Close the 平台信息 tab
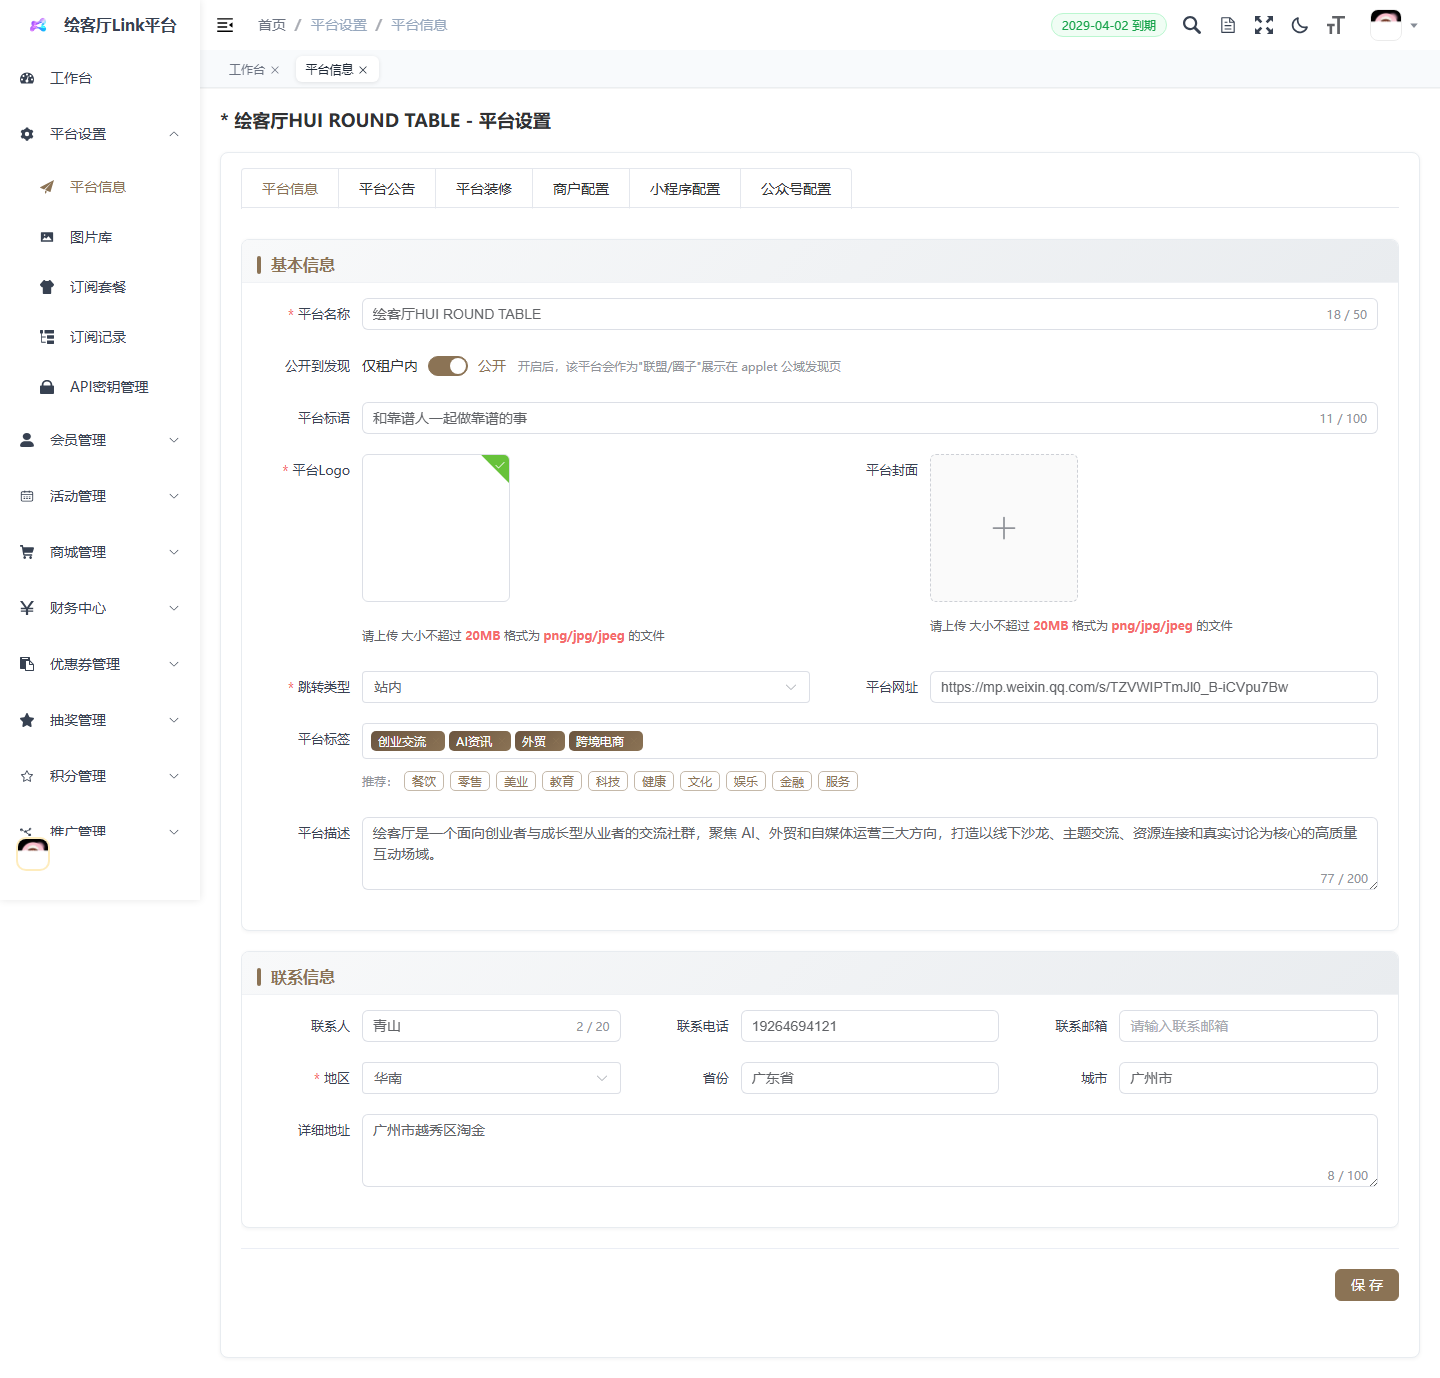 click(x=363, y=70)
